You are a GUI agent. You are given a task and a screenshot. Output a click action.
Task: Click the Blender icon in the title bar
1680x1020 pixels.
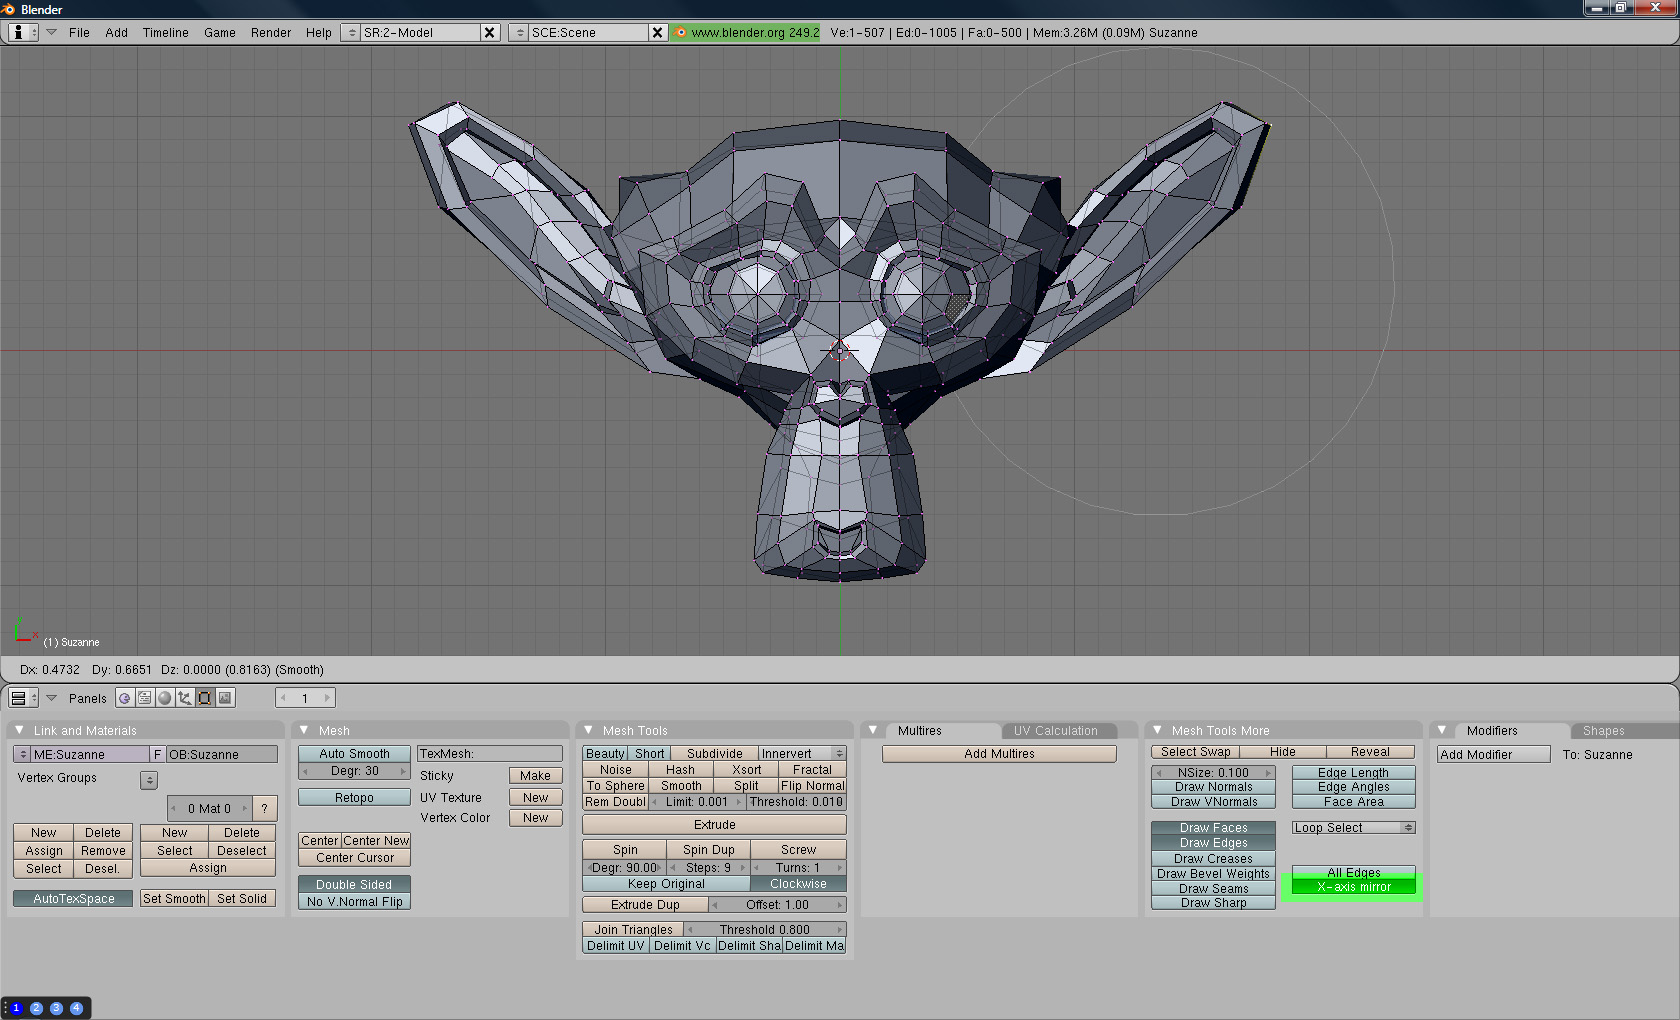coord(9,9)
